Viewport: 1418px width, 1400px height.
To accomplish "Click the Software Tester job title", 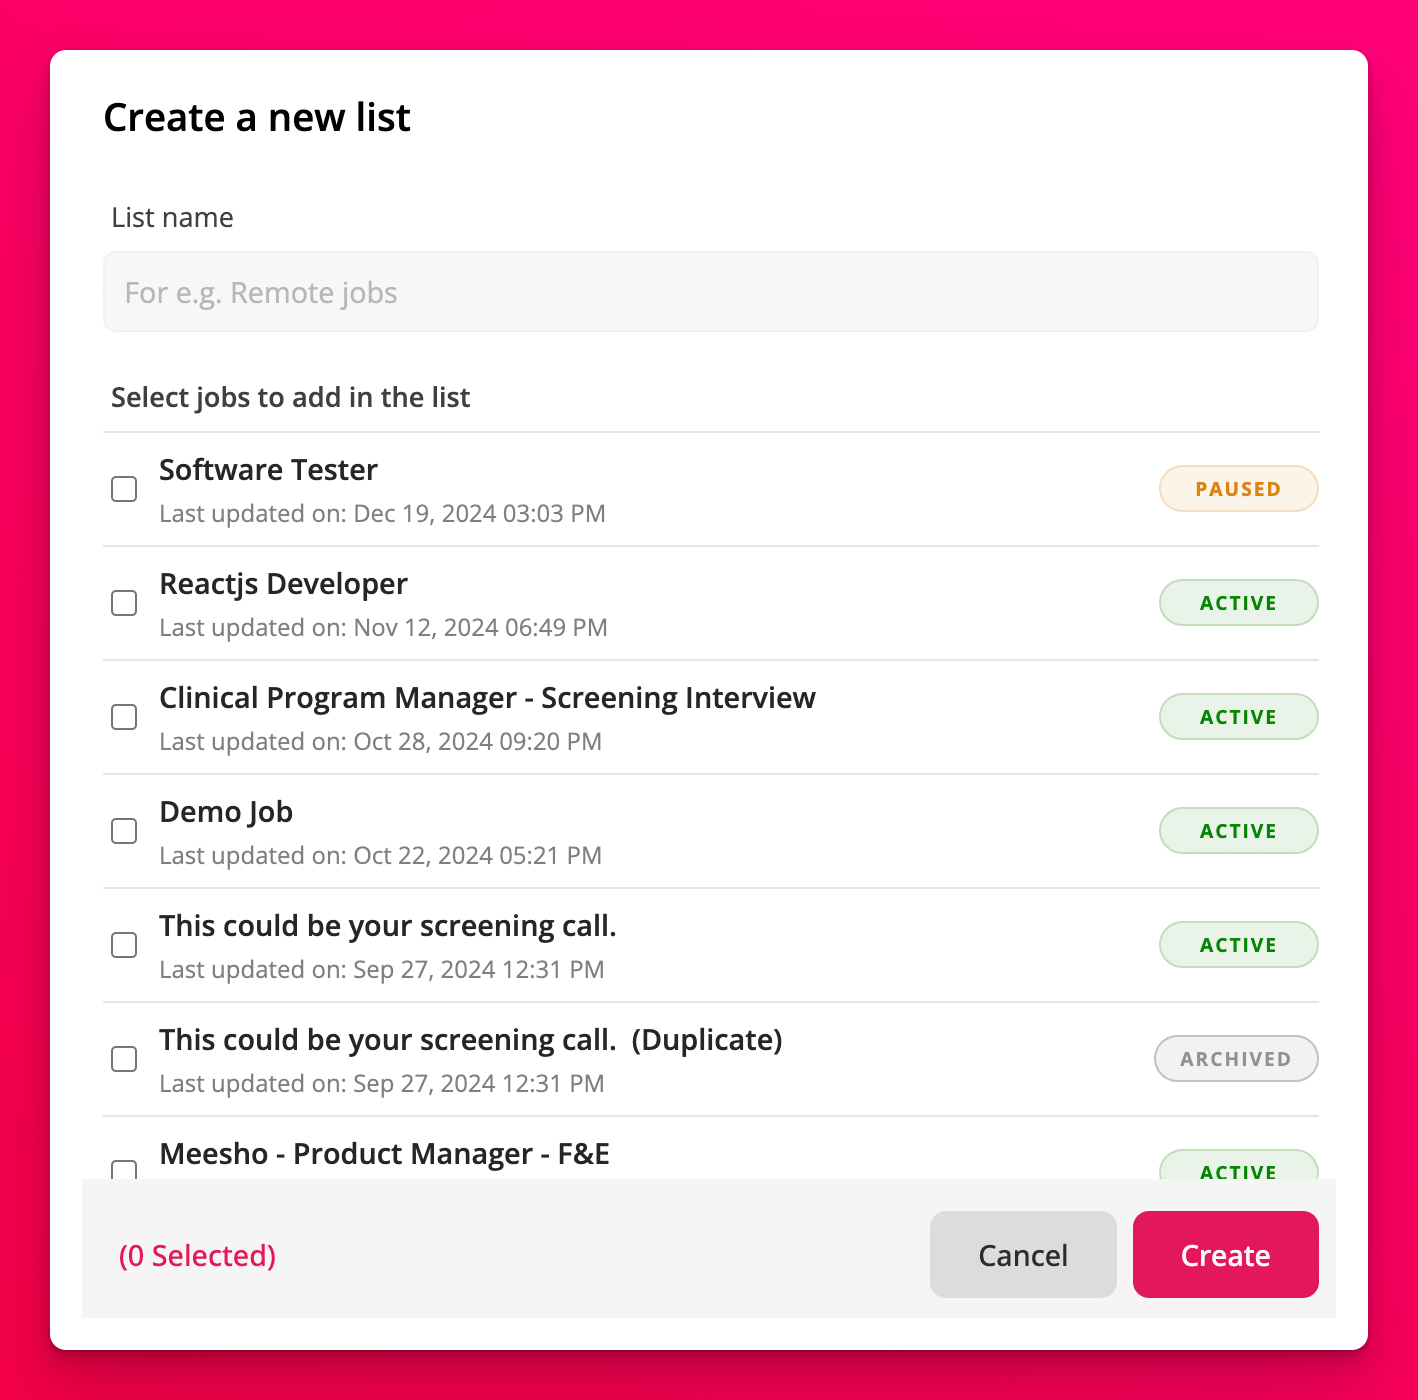I will 268,470.
